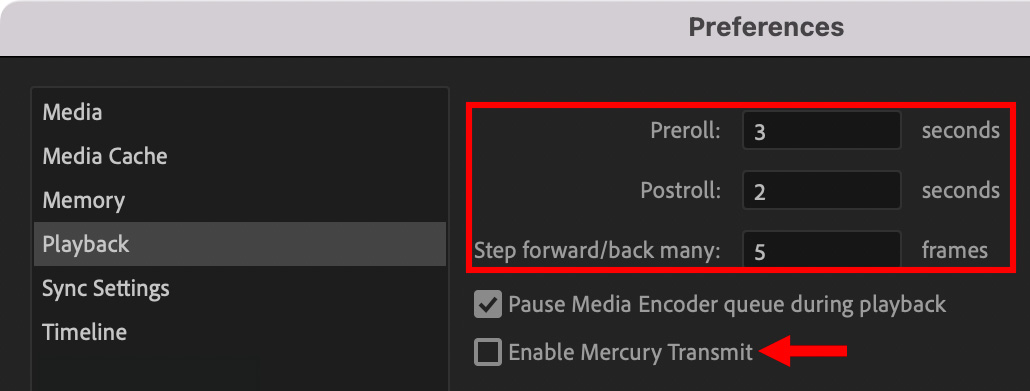
Task: Click the 'seconds' unit beside the Preroll field
Action: pyautogui.click(x=960, y=130)
